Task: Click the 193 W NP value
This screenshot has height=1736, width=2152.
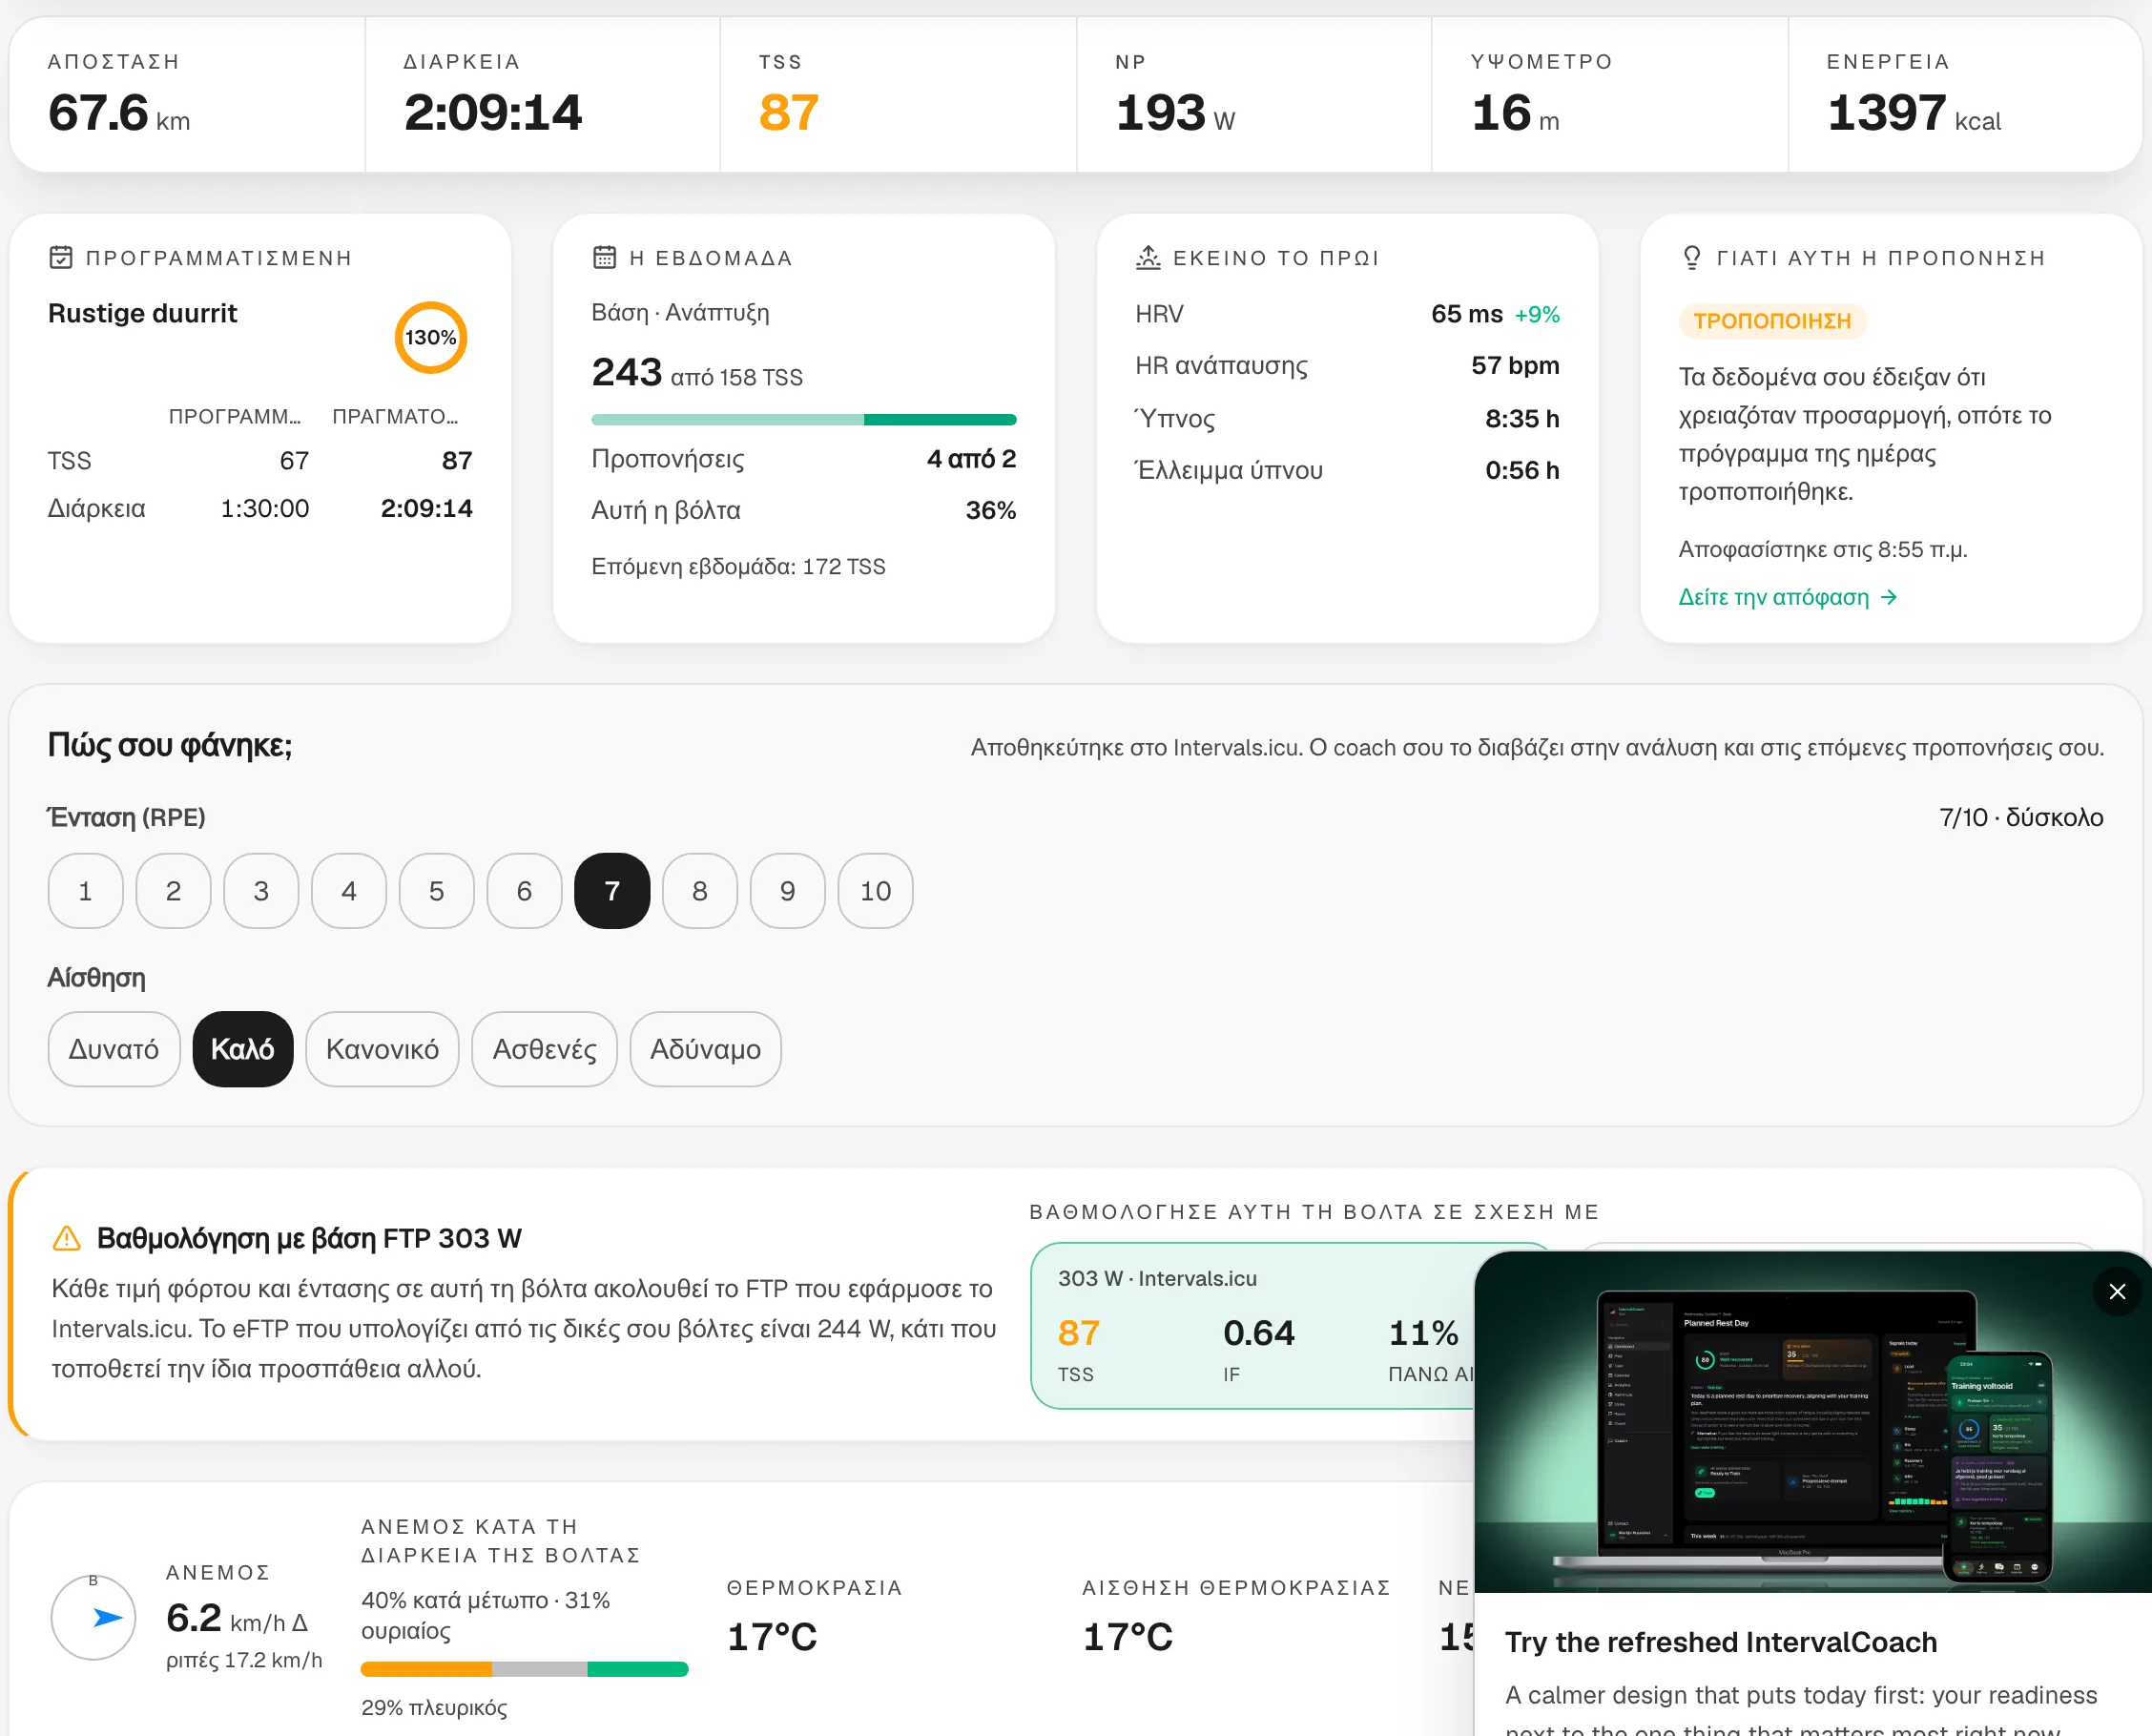Action: tap(1175, 112)
